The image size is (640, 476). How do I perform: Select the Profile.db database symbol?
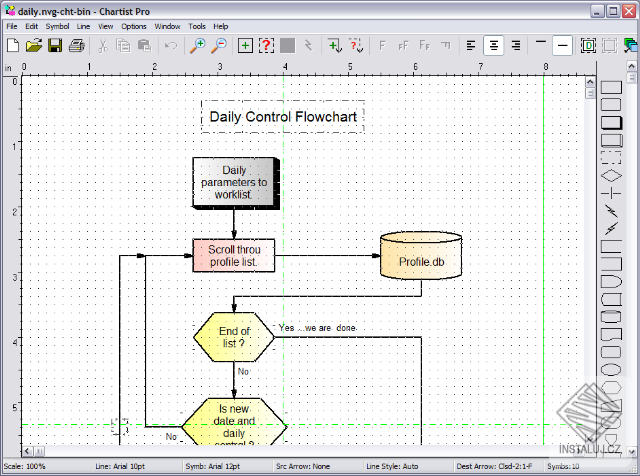tap(421, 255)
